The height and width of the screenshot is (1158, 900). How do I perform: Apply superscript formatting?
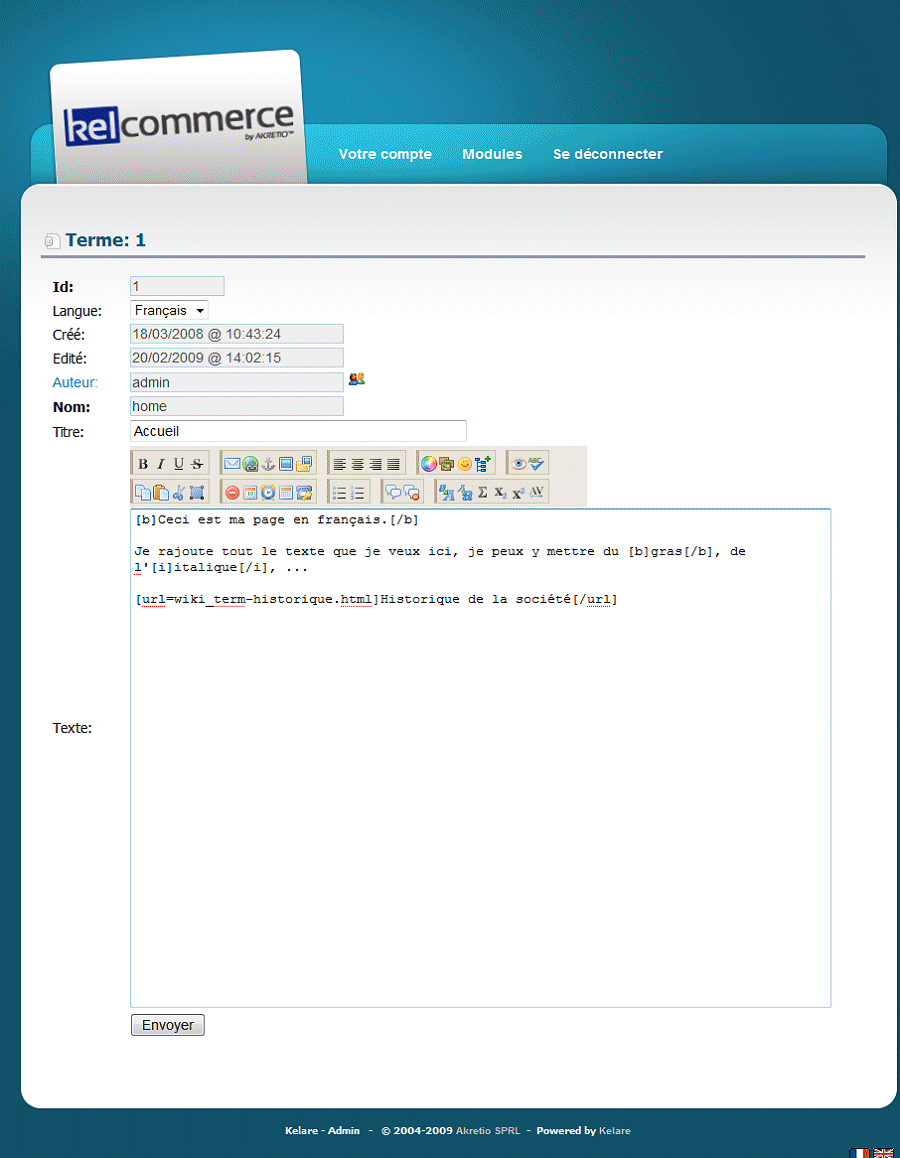click(518, 492)
